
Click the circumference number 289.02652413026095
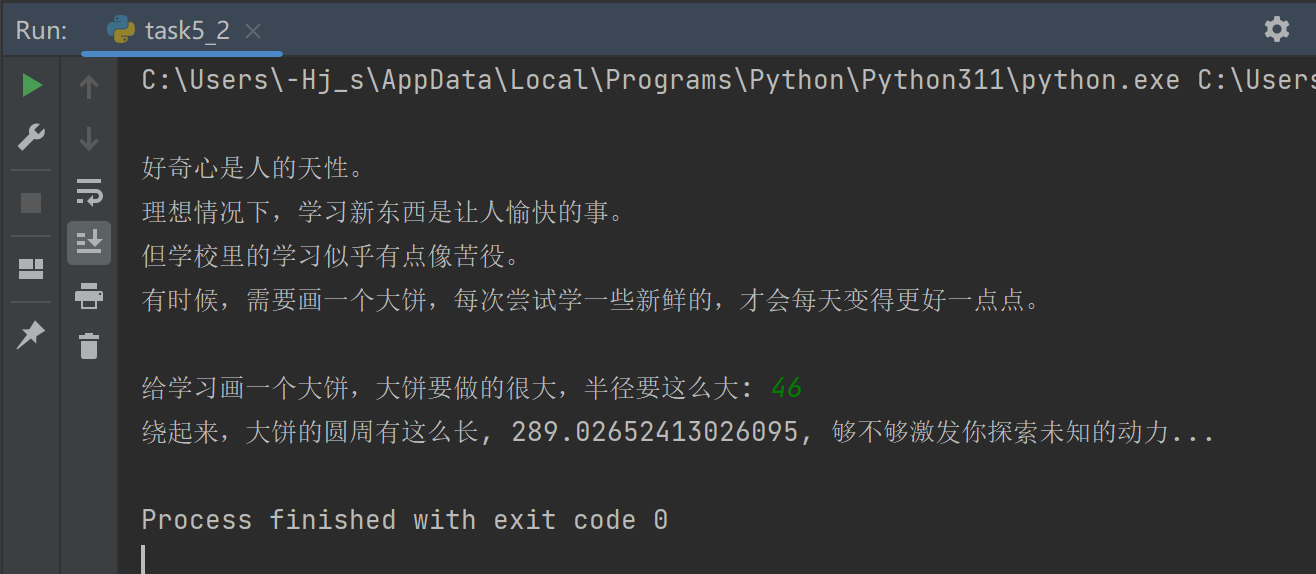[655, 433]
